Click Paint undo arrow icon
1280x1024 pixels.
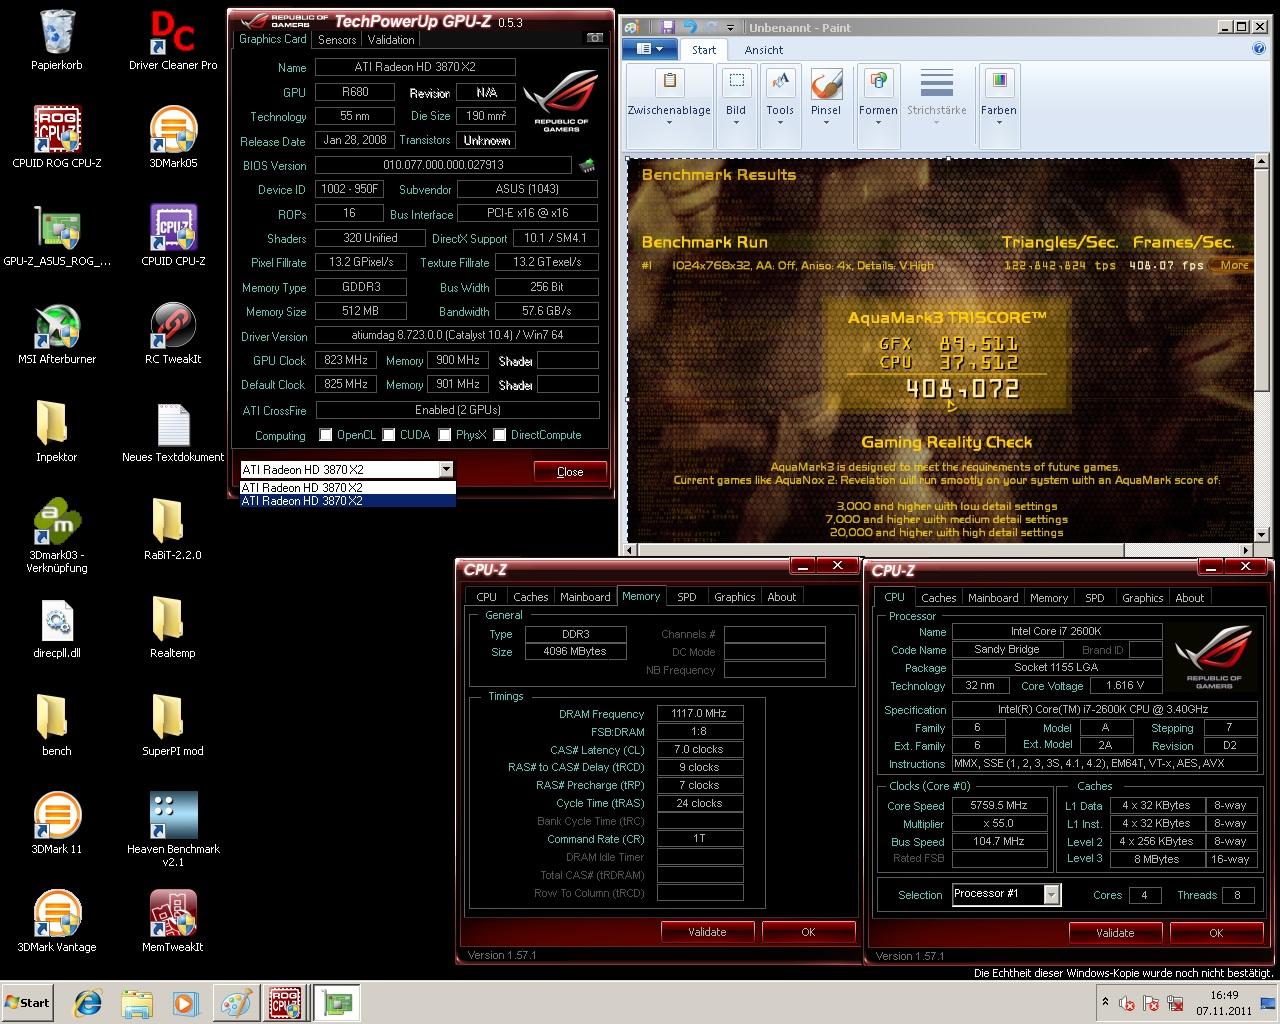689,27
